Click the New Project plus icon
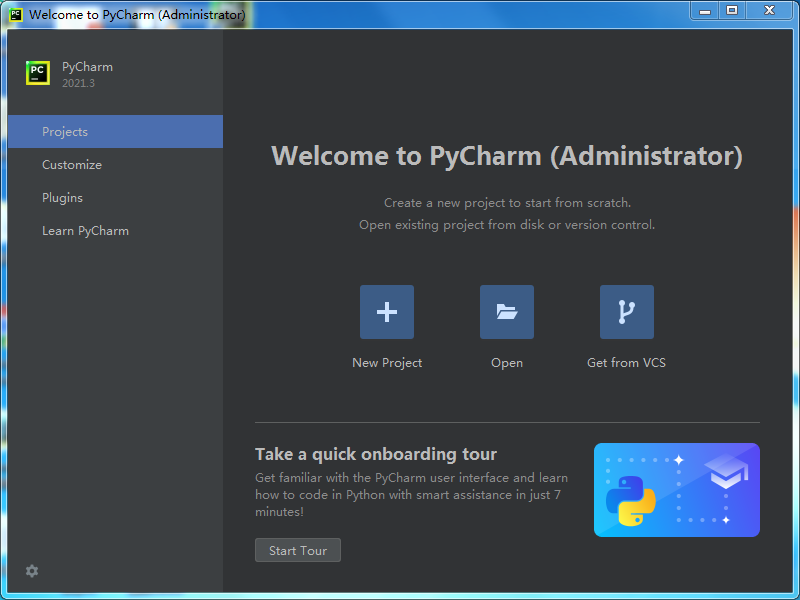The width and height of the screenshot is (800, 600). click(x=387, y=312)
